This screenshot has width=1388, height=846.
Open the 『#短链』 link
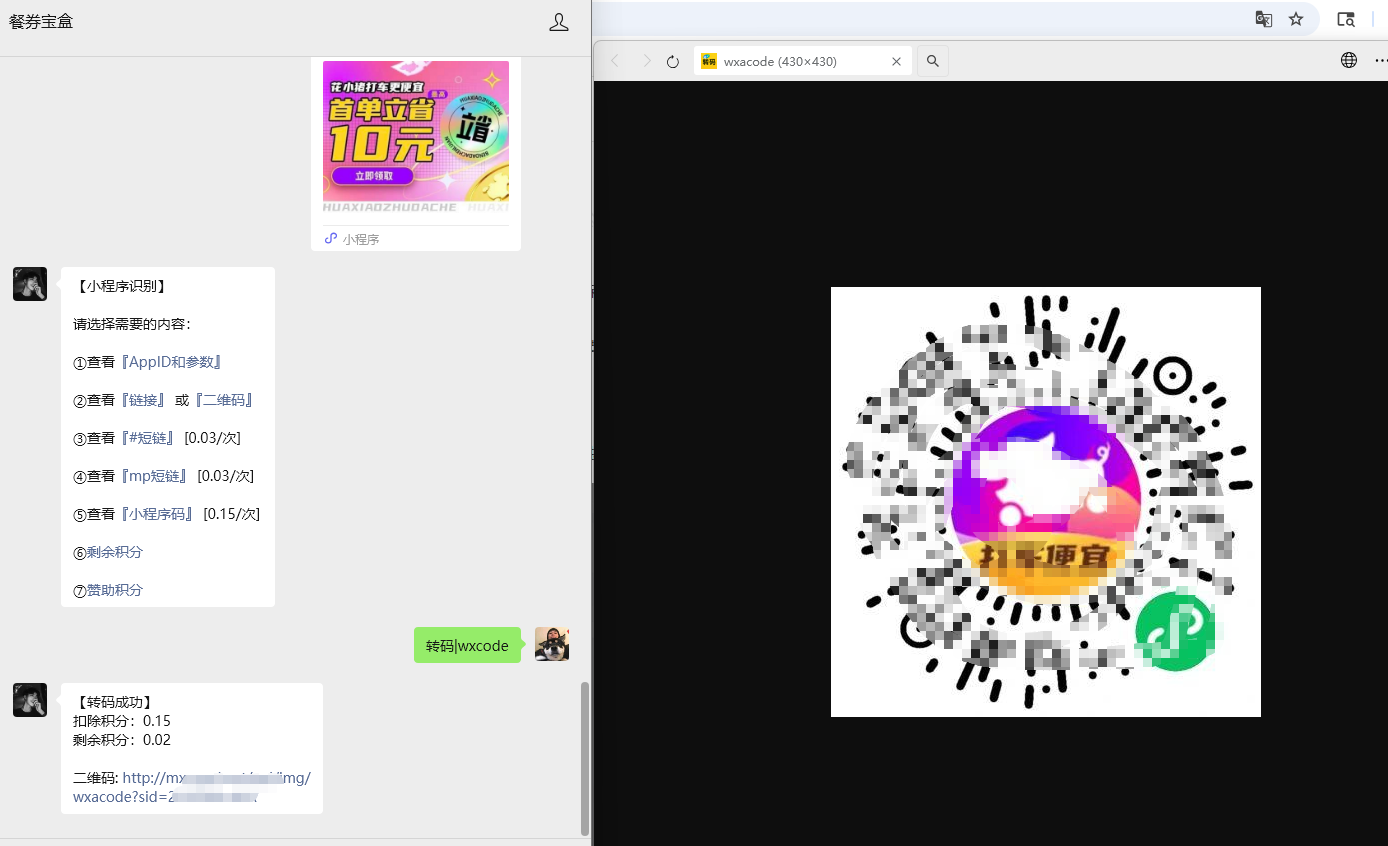coord(148,438)
